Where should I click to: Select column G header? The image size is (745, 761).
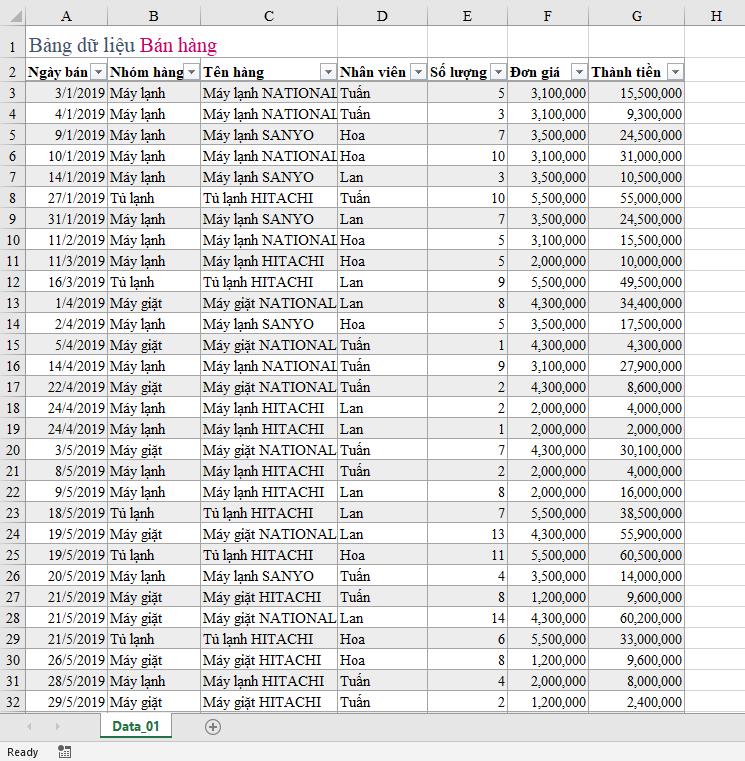637,17
